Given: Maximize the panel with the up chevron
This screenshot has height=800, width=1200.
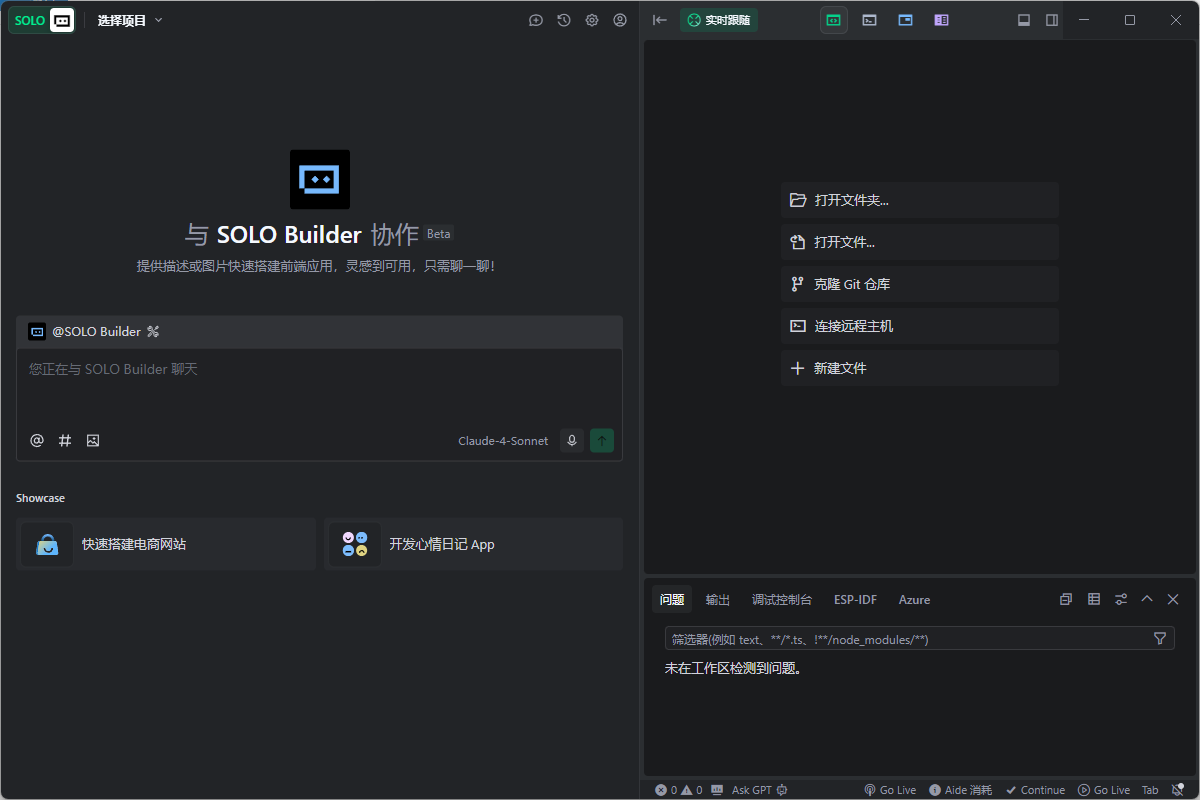Looking at the screenshot, I should coord(1147,599).
